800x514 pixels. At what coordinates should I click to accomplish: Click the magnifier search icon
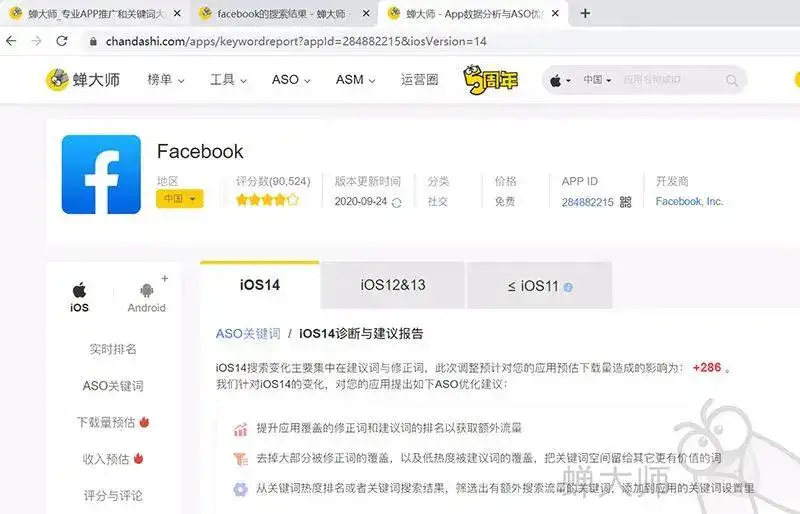point(732,80)
